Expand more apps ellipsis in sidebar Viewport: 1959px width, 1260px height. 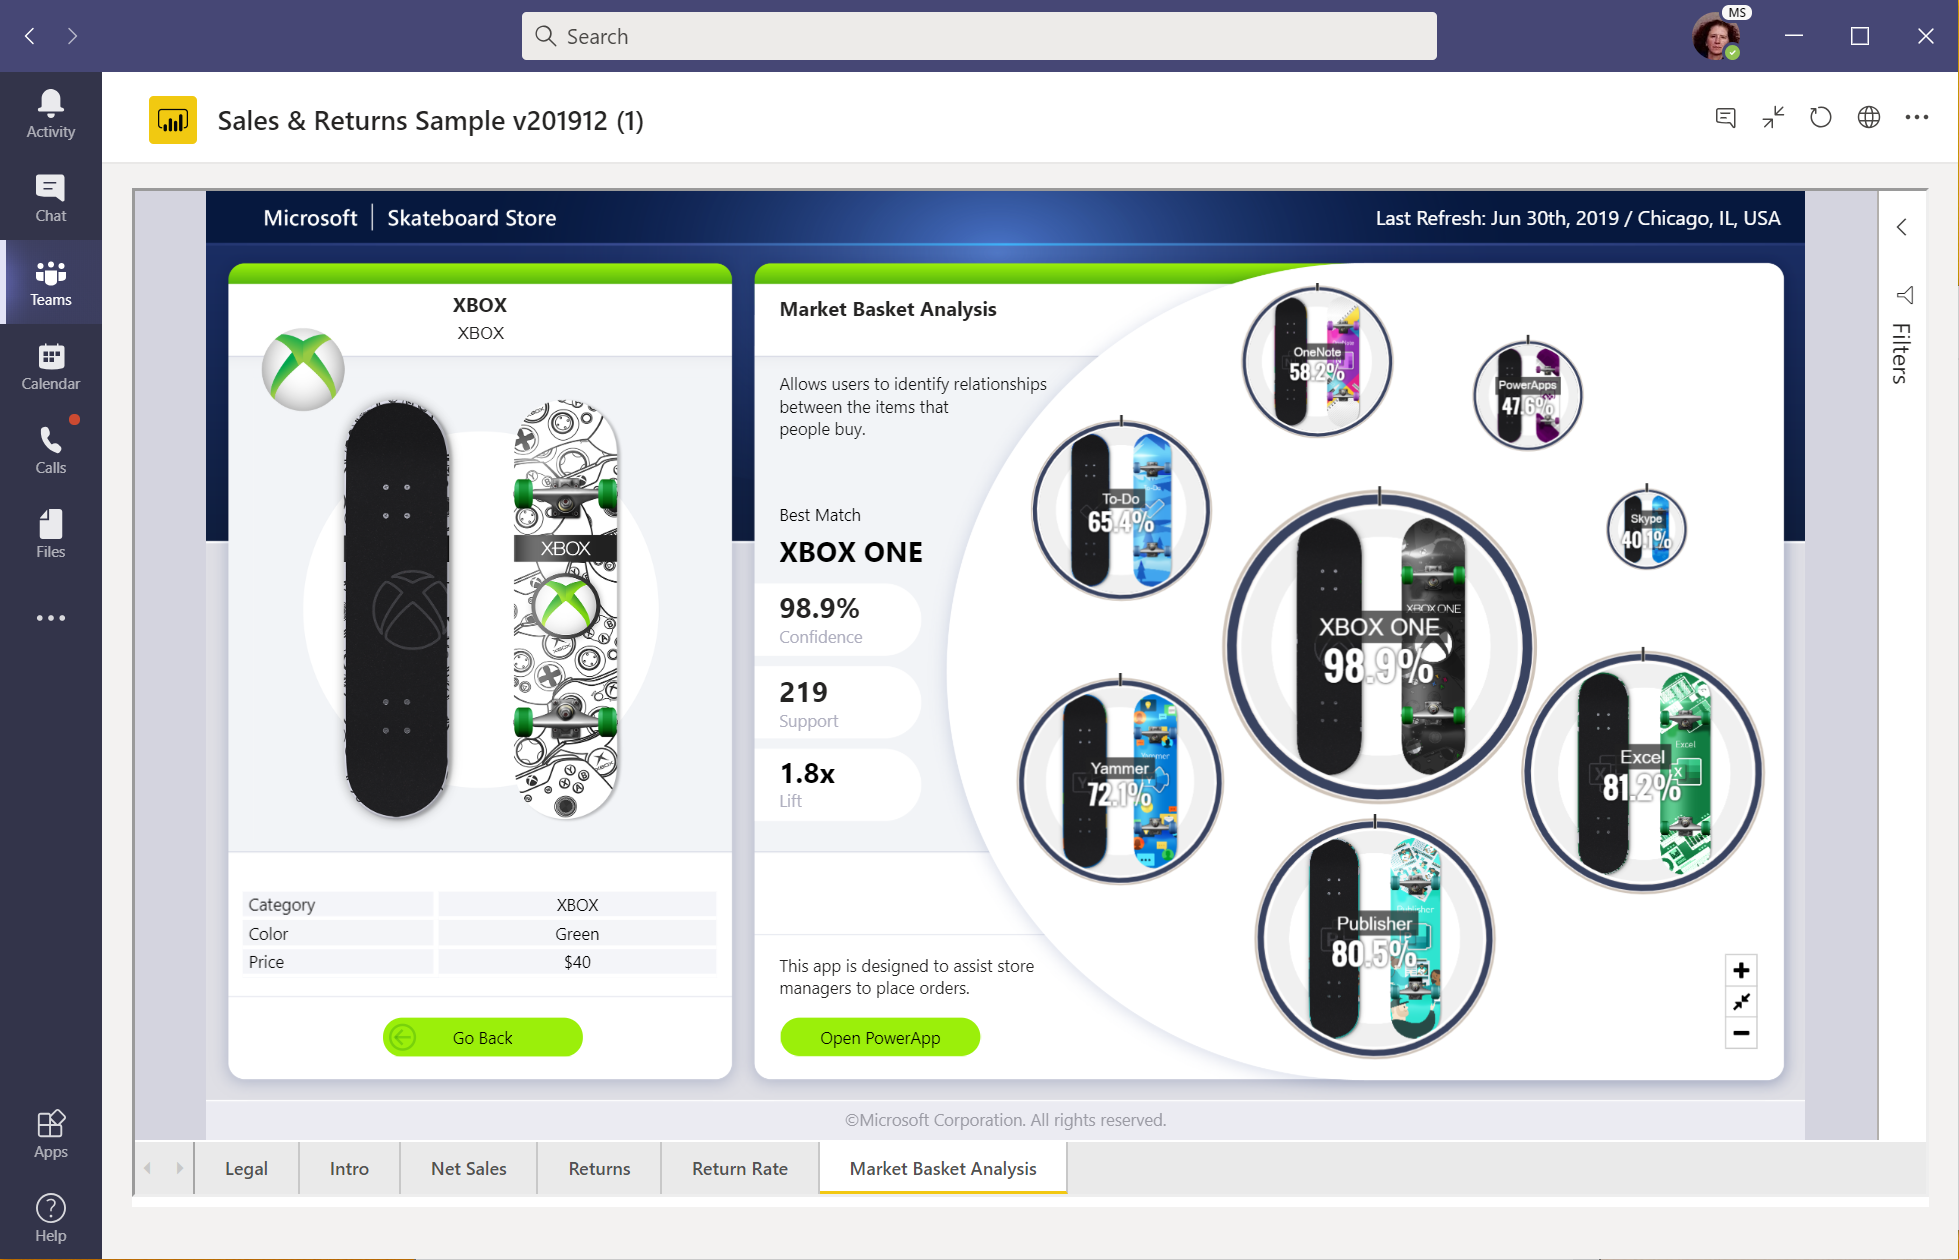point(50,618)
